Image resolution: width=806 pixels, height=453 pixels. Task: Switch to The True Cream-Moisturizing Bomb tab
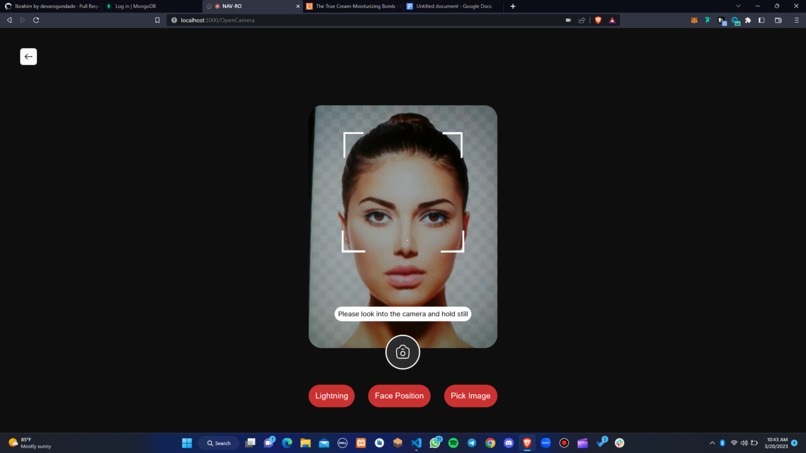[355, 6]
